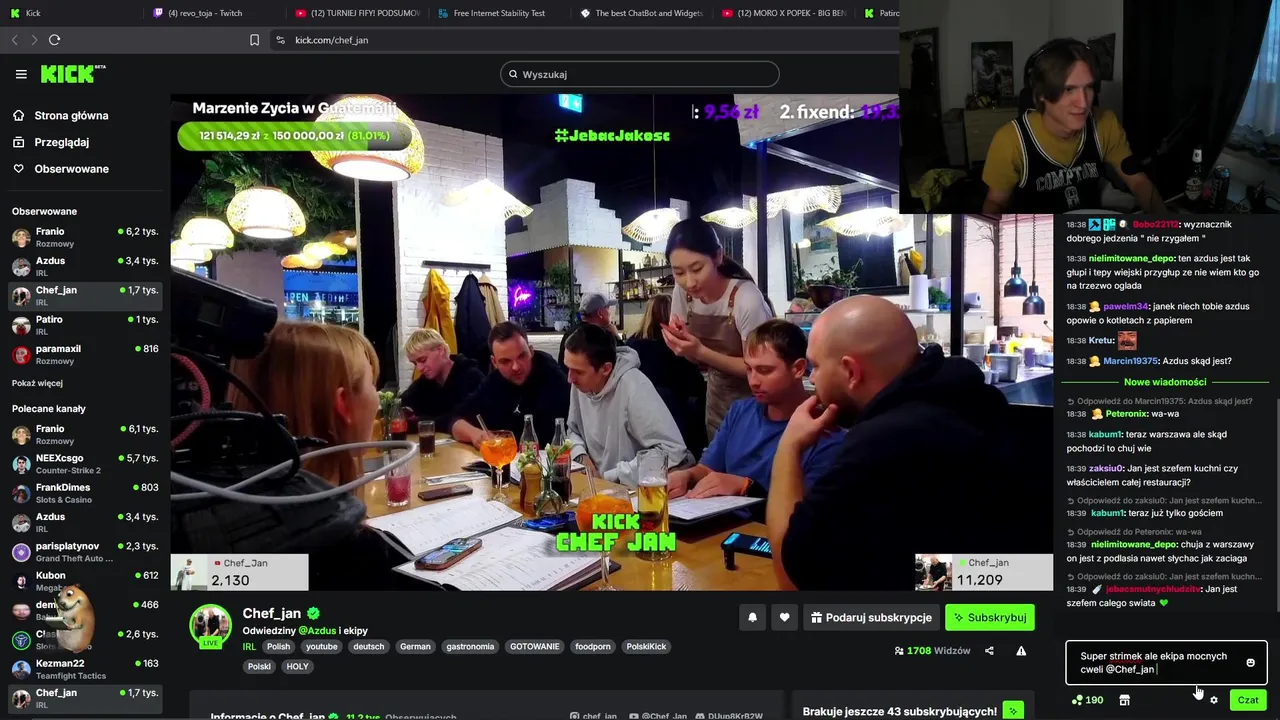
Task: Click the 190 channel points balance
Action: click(x=1087, y=700)
